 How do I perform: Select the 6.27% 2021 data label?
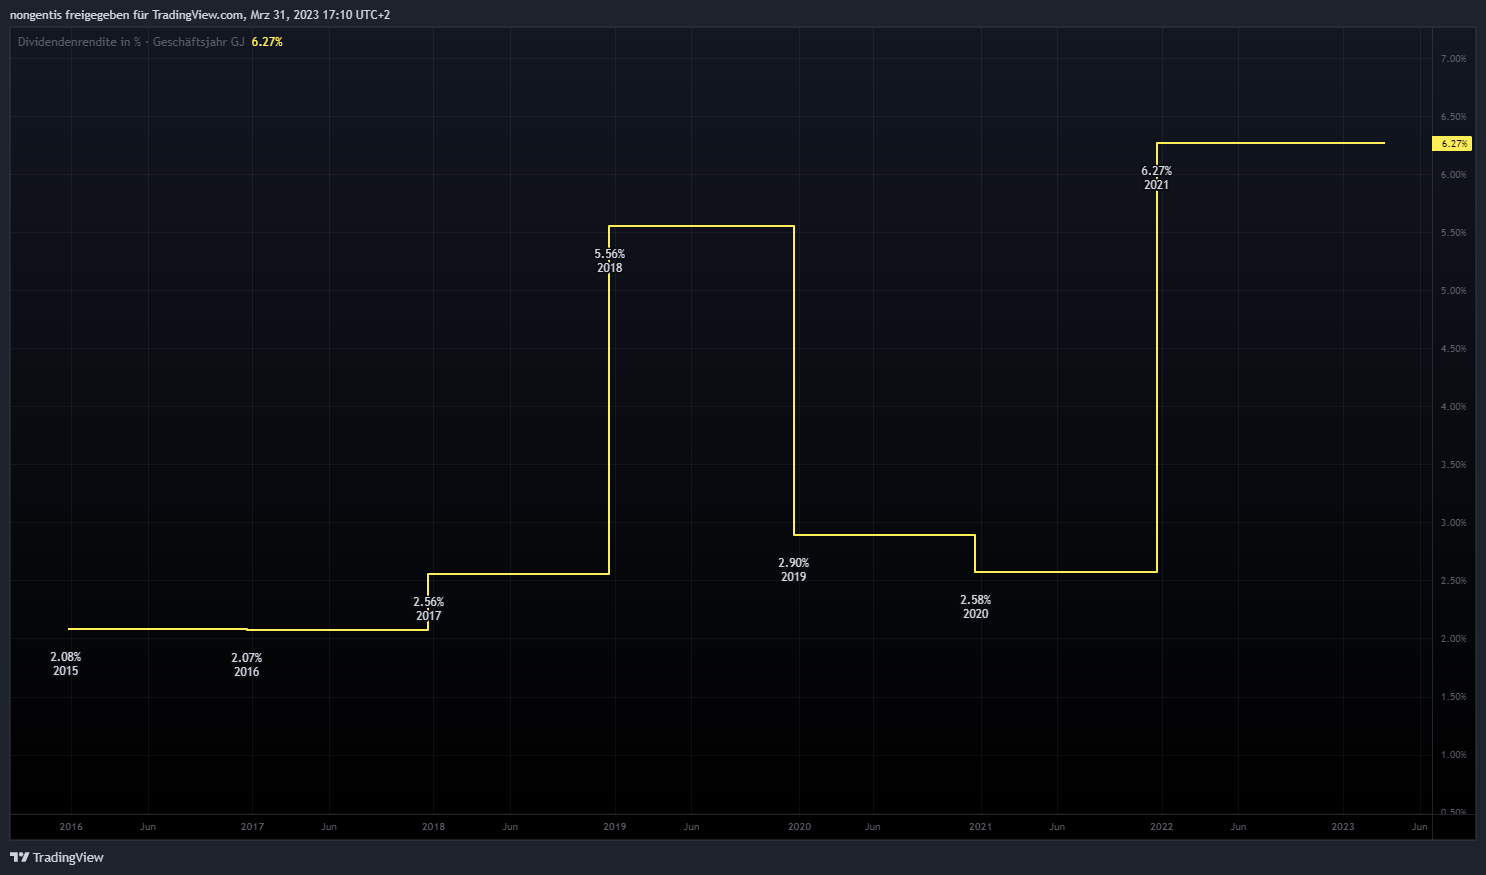tap(1157, 178)
